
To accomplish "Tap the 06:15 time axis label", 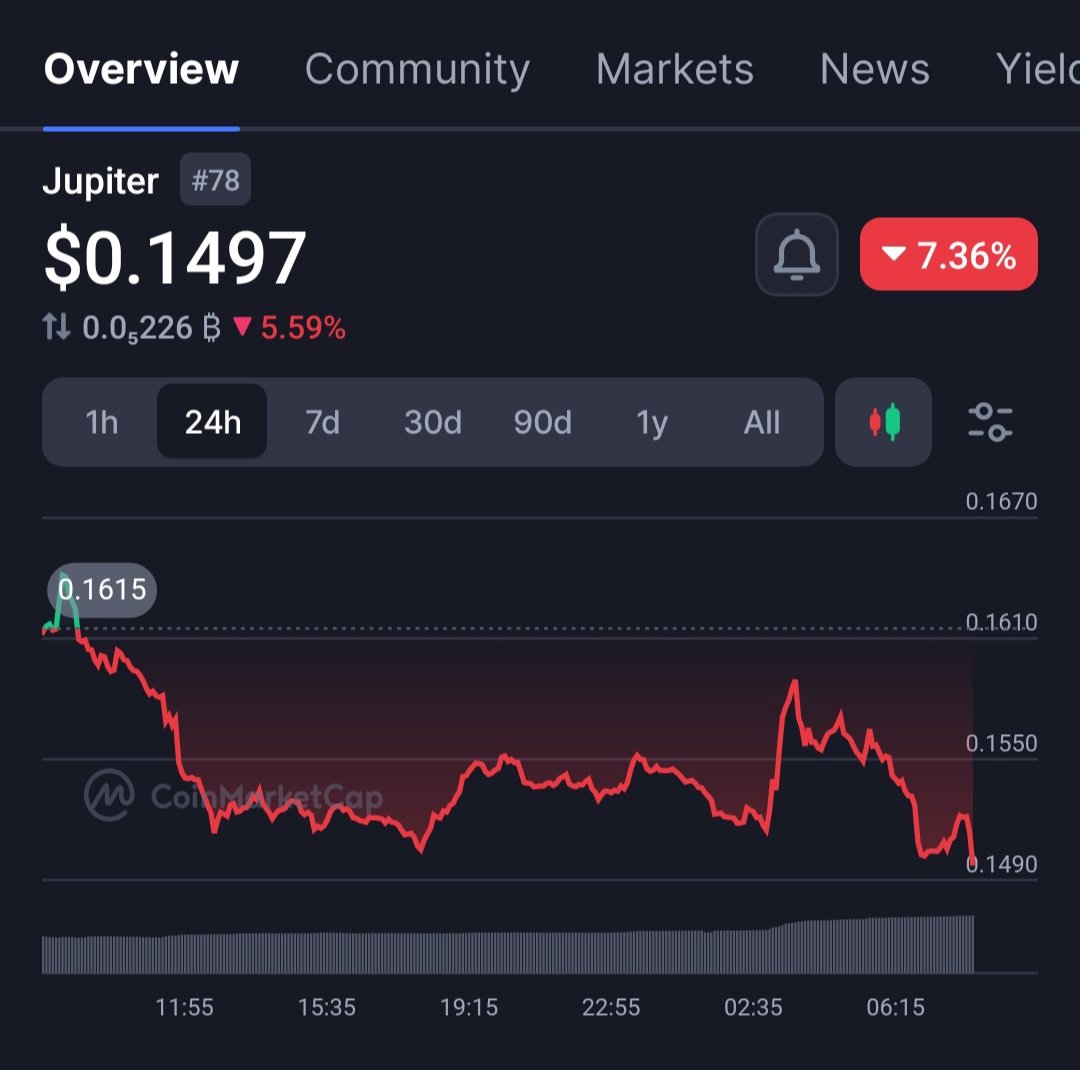I will click(895, 1007).
